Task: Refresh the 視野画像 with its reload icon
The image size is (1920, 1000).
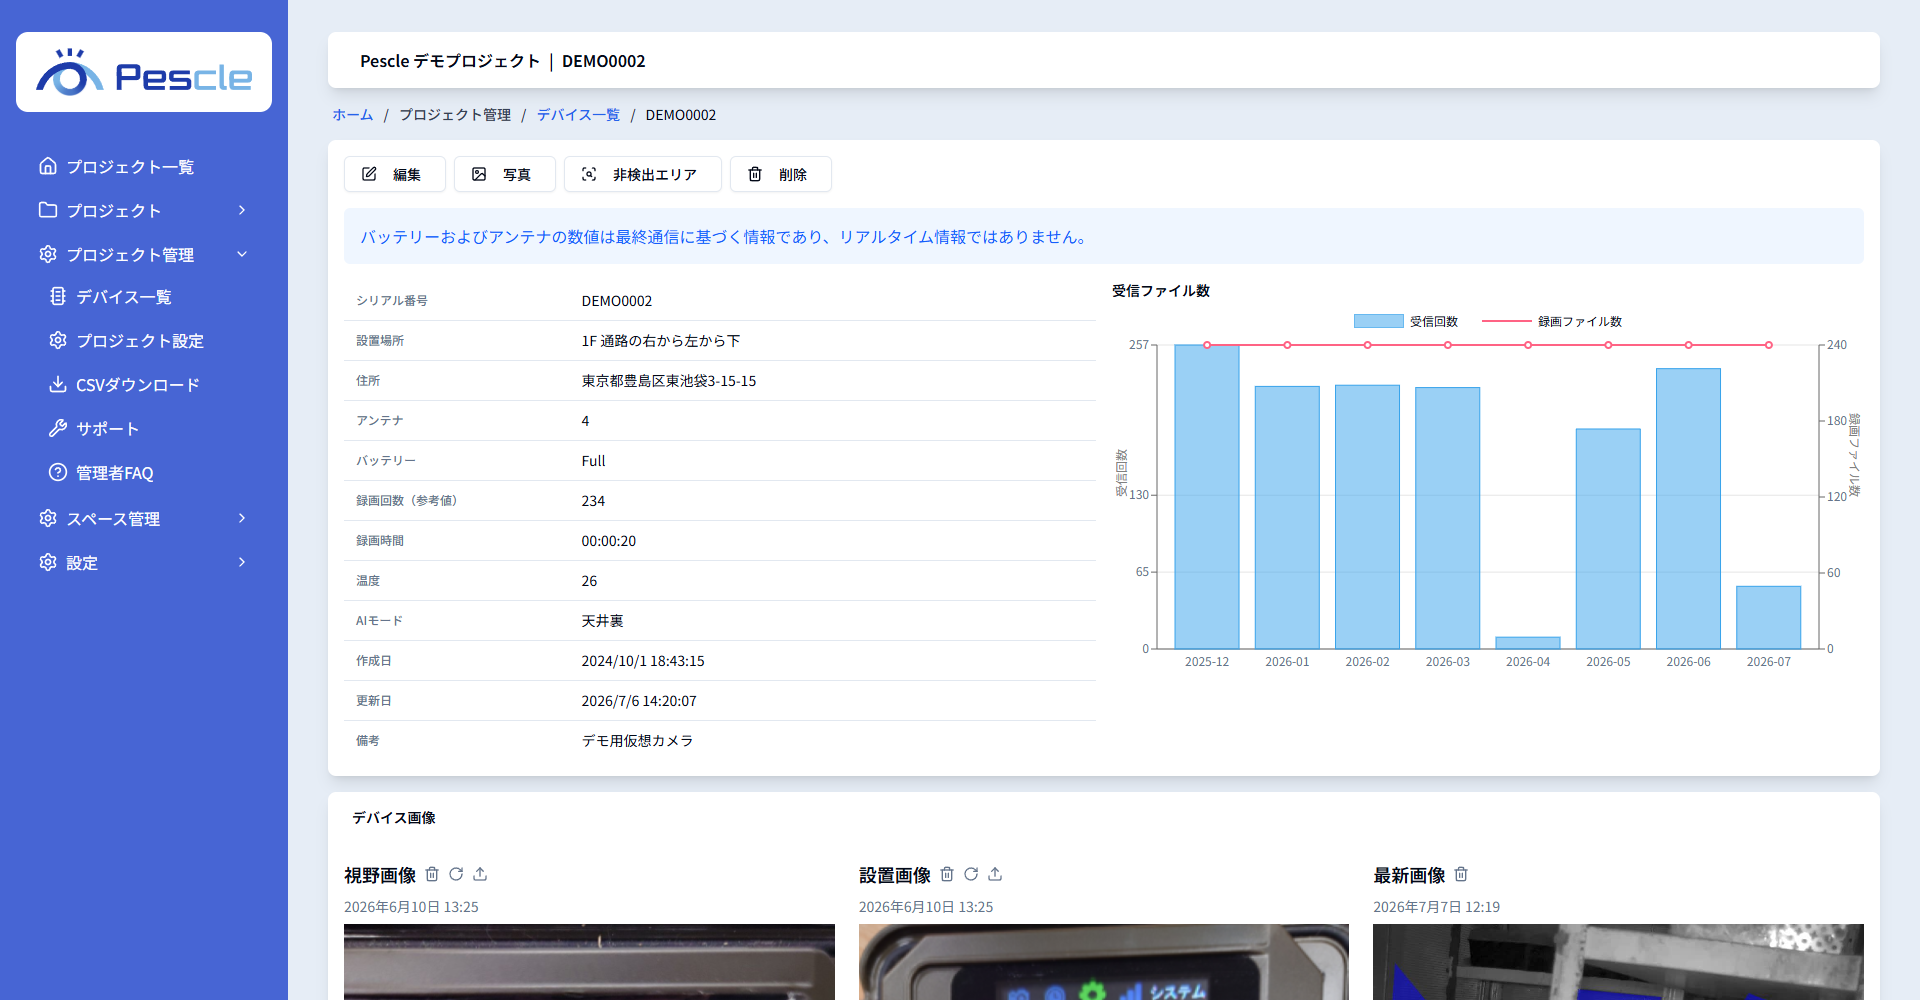Action: 456,874
